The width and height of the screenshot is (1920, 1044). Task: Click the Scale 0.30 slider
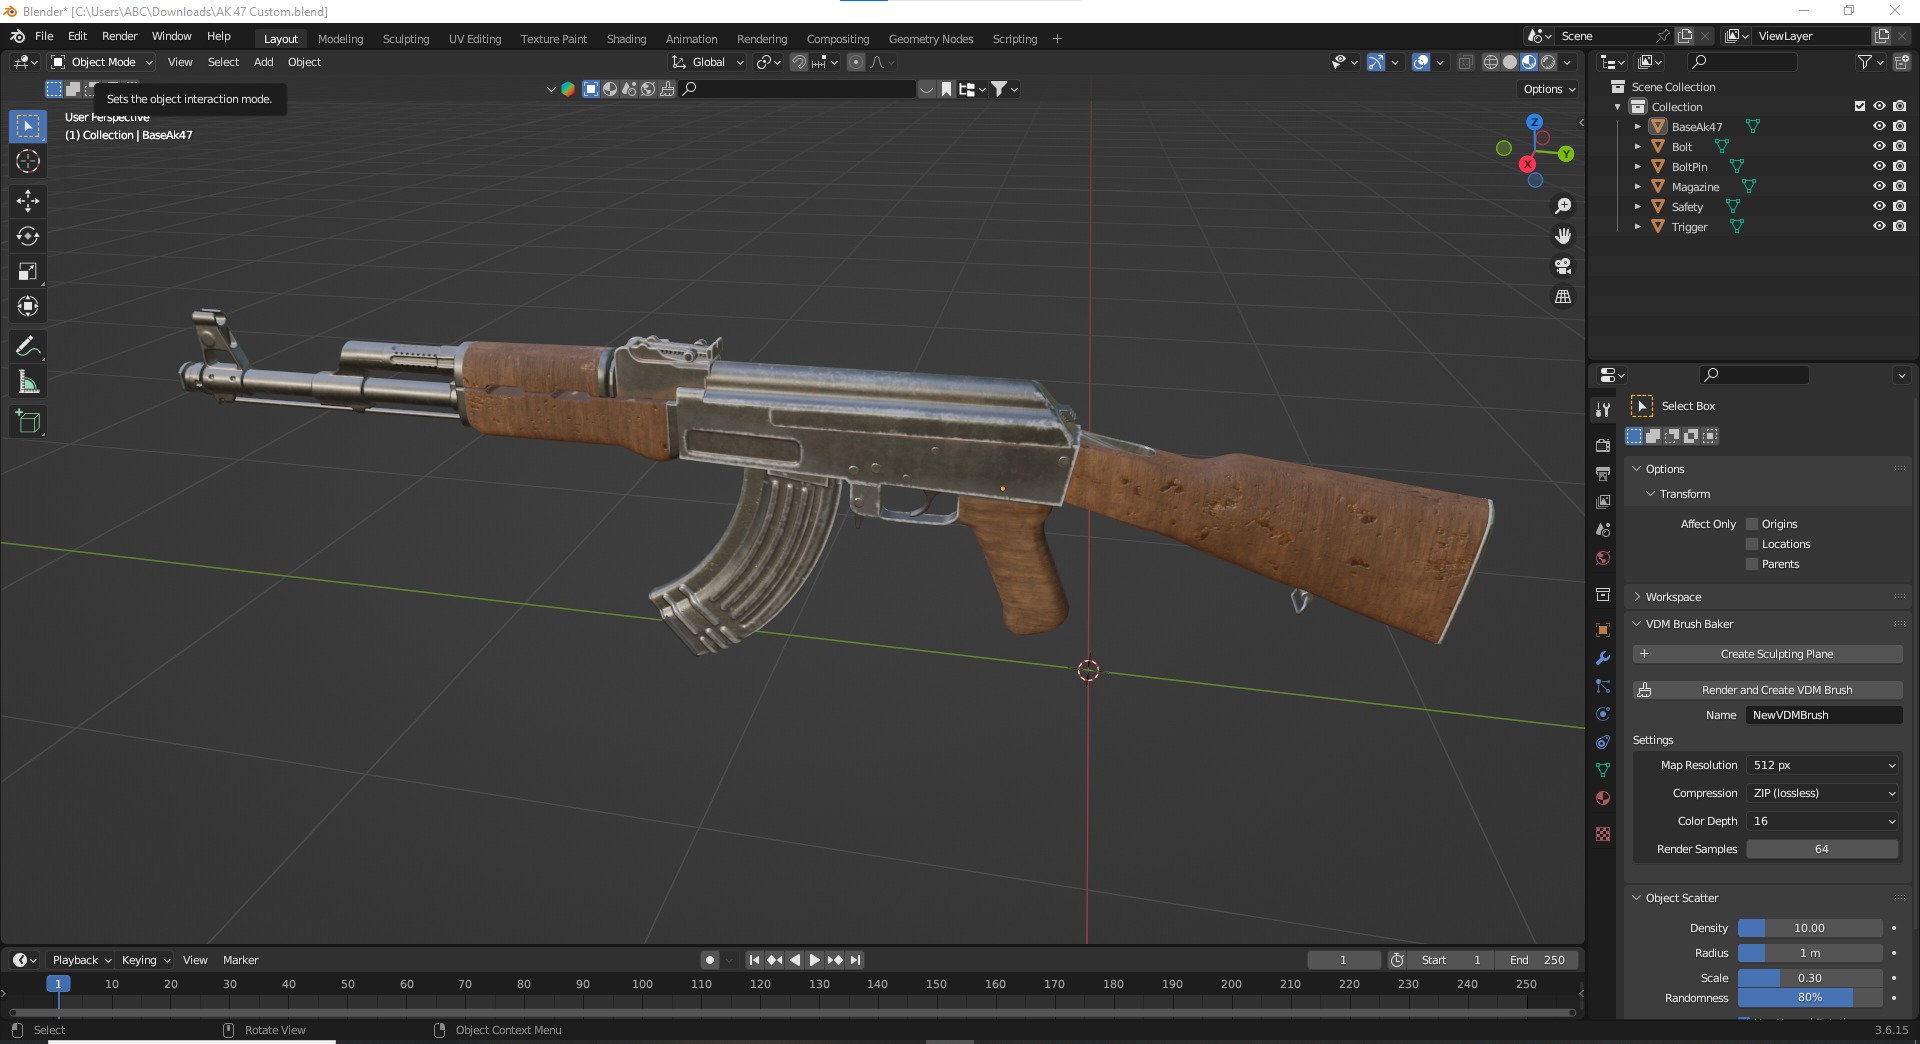click(1810, 978)
